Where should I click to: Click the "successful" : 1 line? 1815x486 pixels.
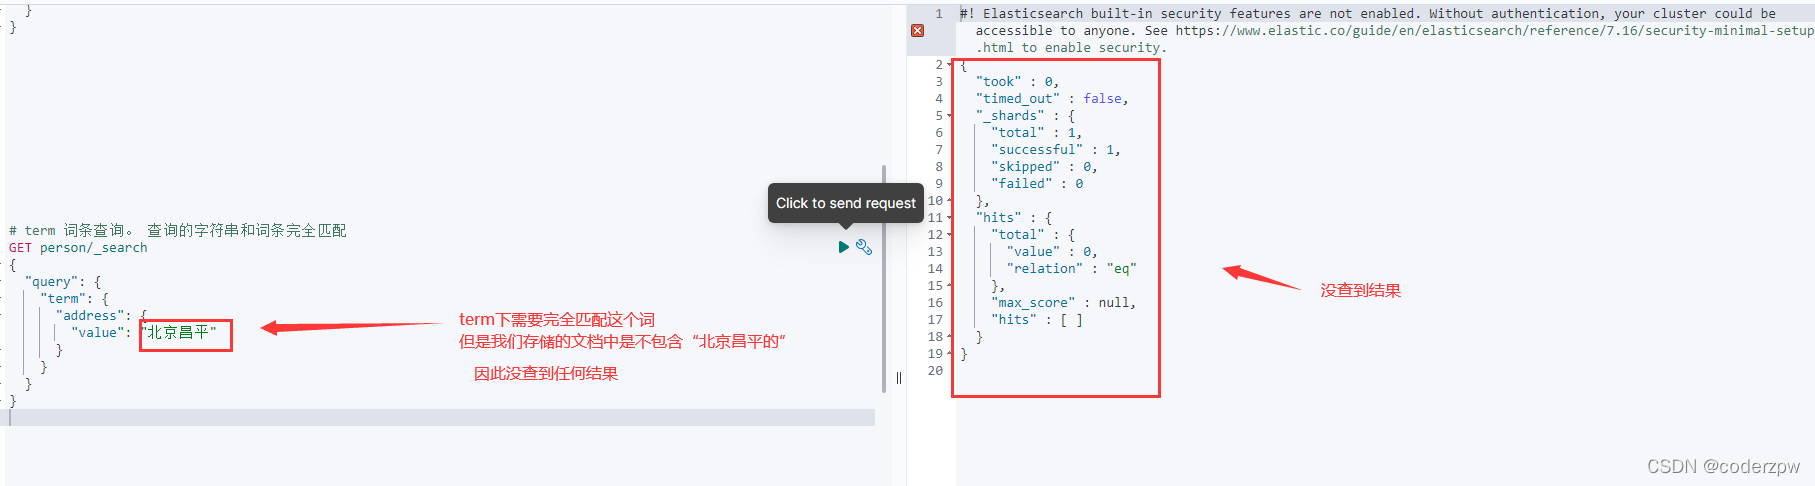pyautogui.click(x=1056, y=150)
